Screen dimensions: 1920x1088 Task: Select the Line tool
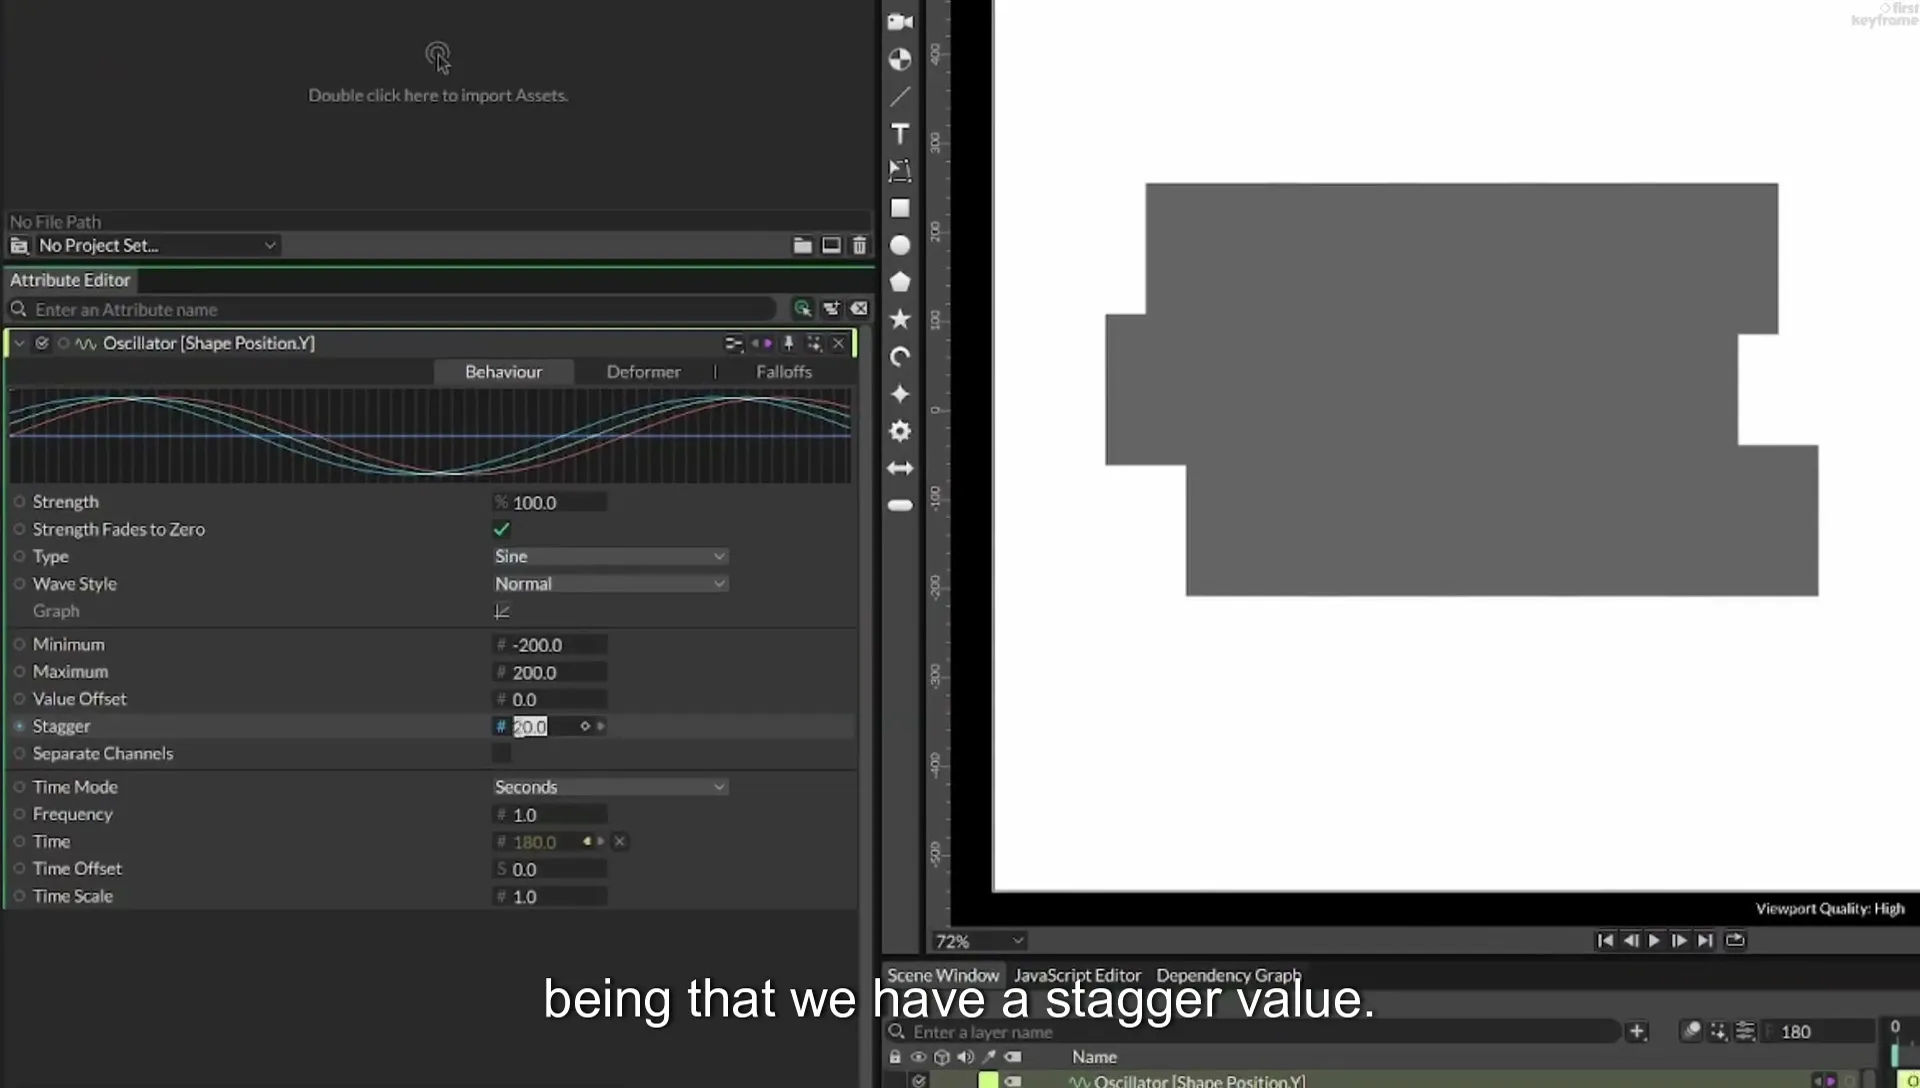tap(900, 96)
